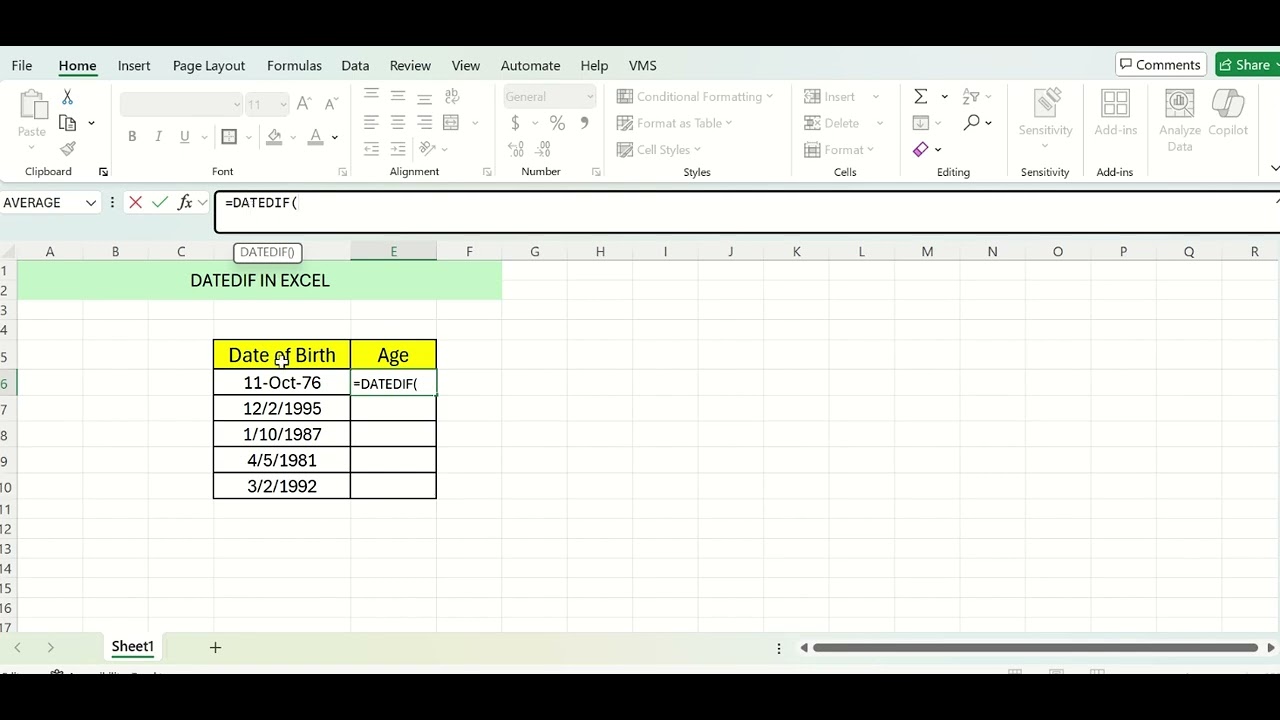Click the Analyze Data icon
The height and width of the screenshot is (720, 1280).
point(1180,104)
